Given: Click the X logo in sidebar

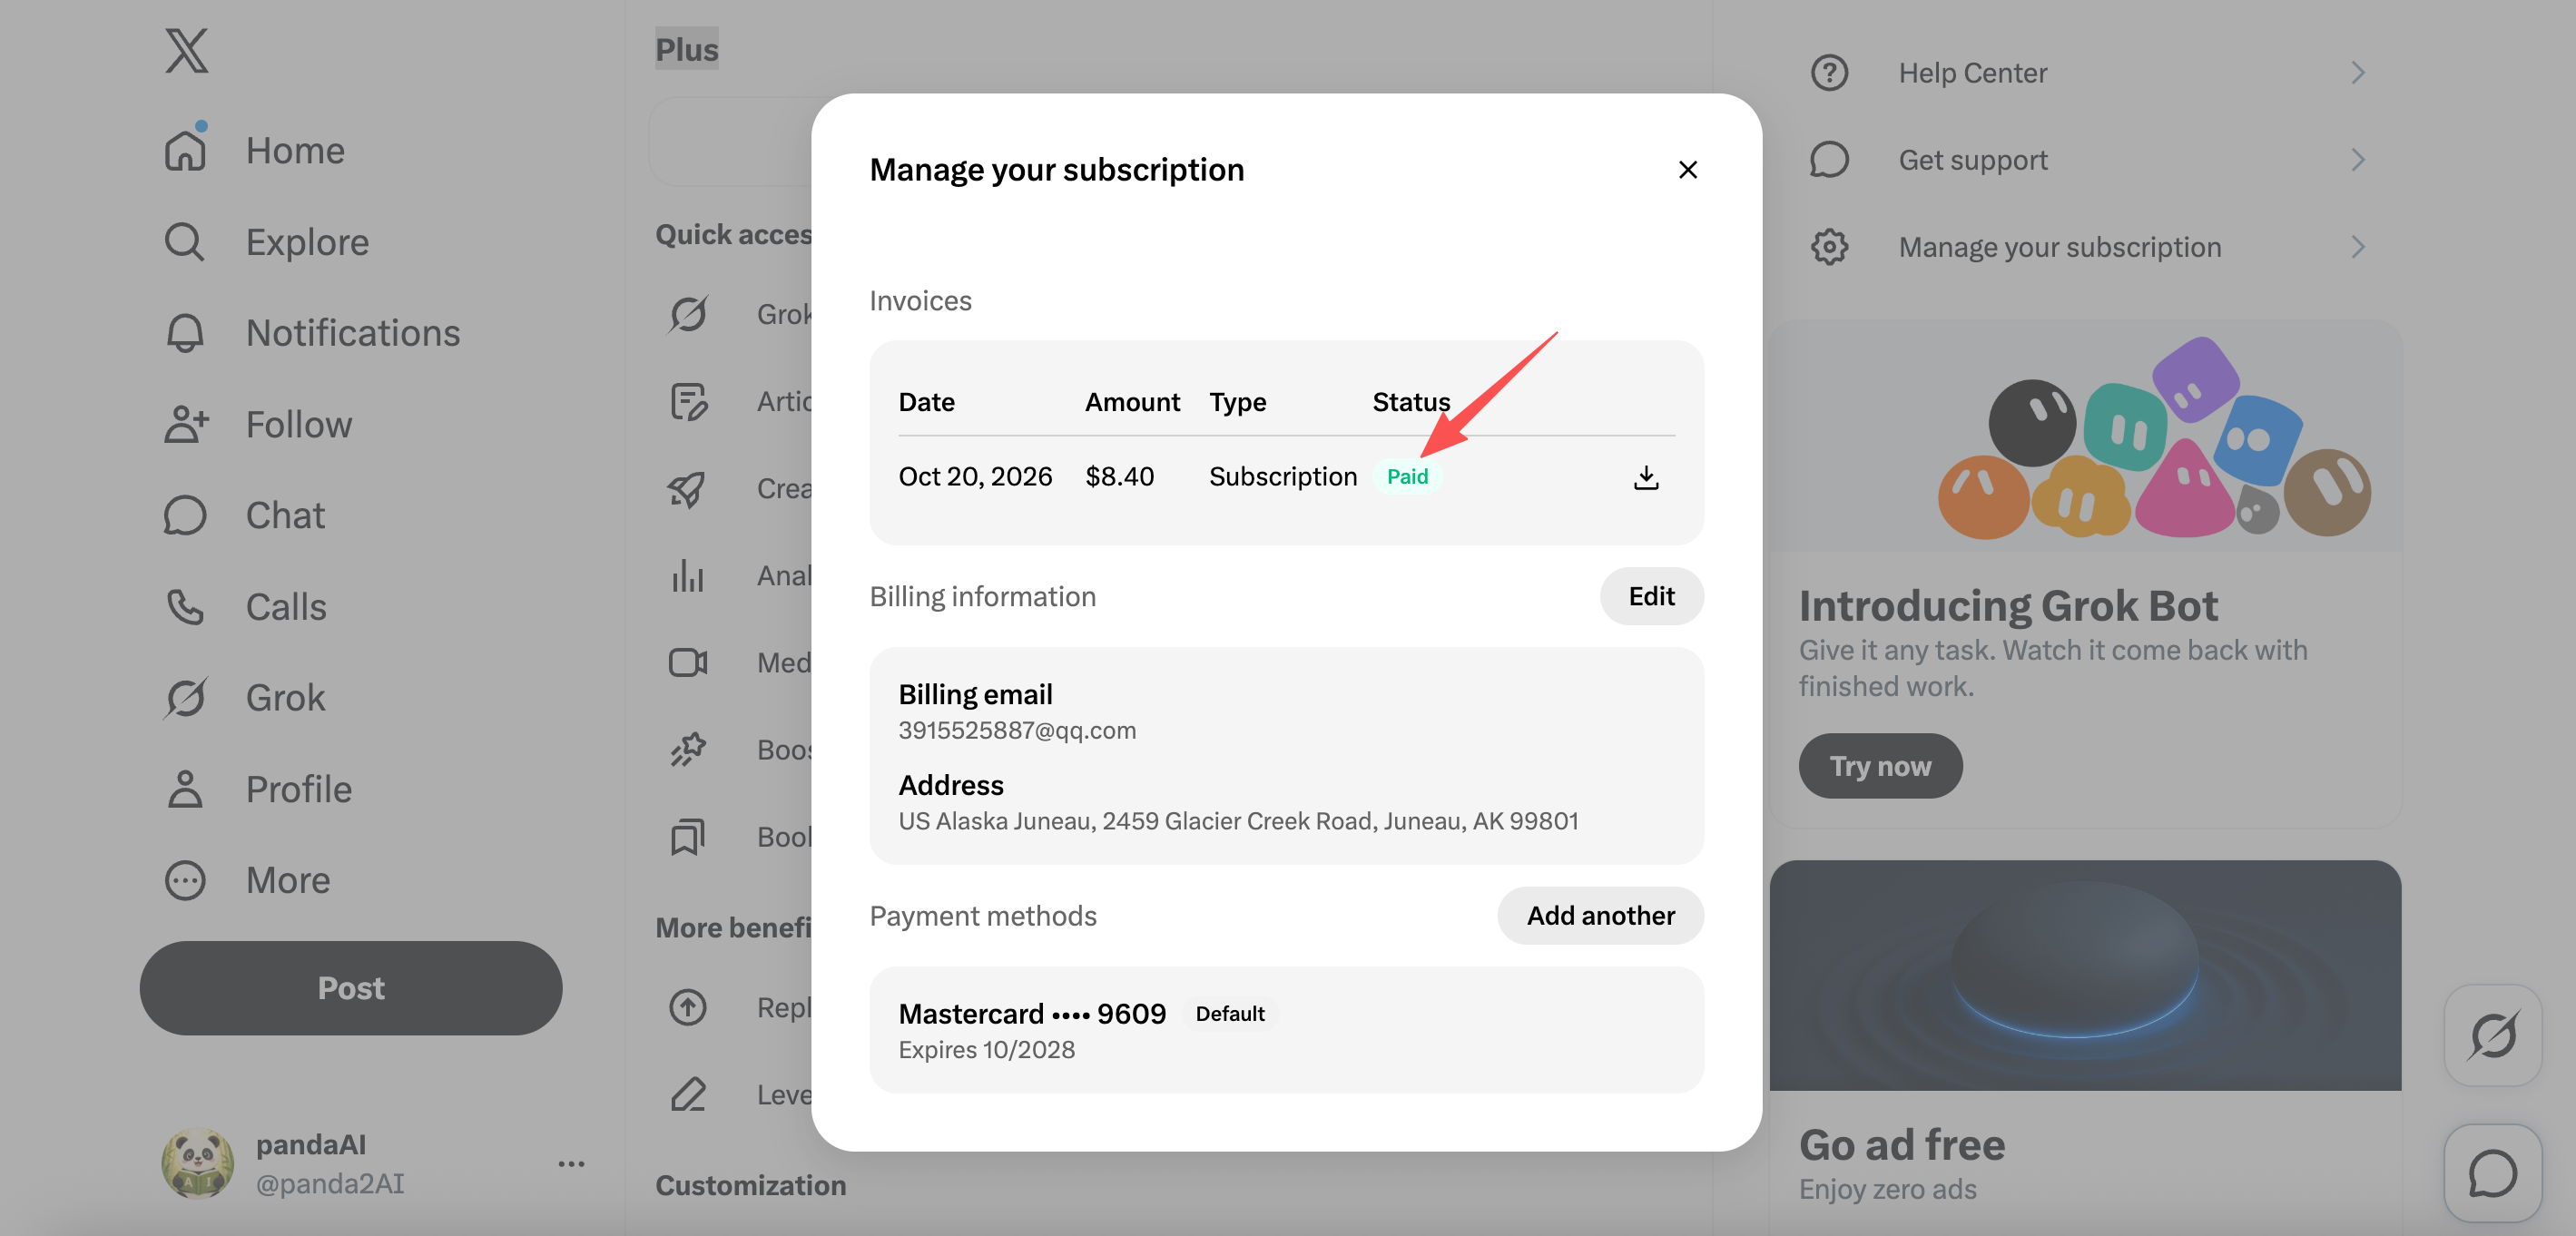Looking at the screenshot, I should (x=186, y=50).
